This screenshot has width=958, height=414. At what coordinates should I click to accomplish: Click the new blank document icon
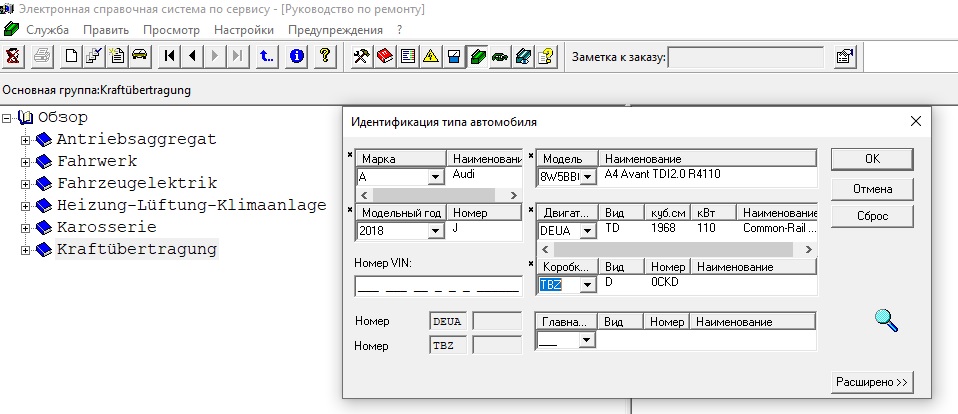click(71, 57)
